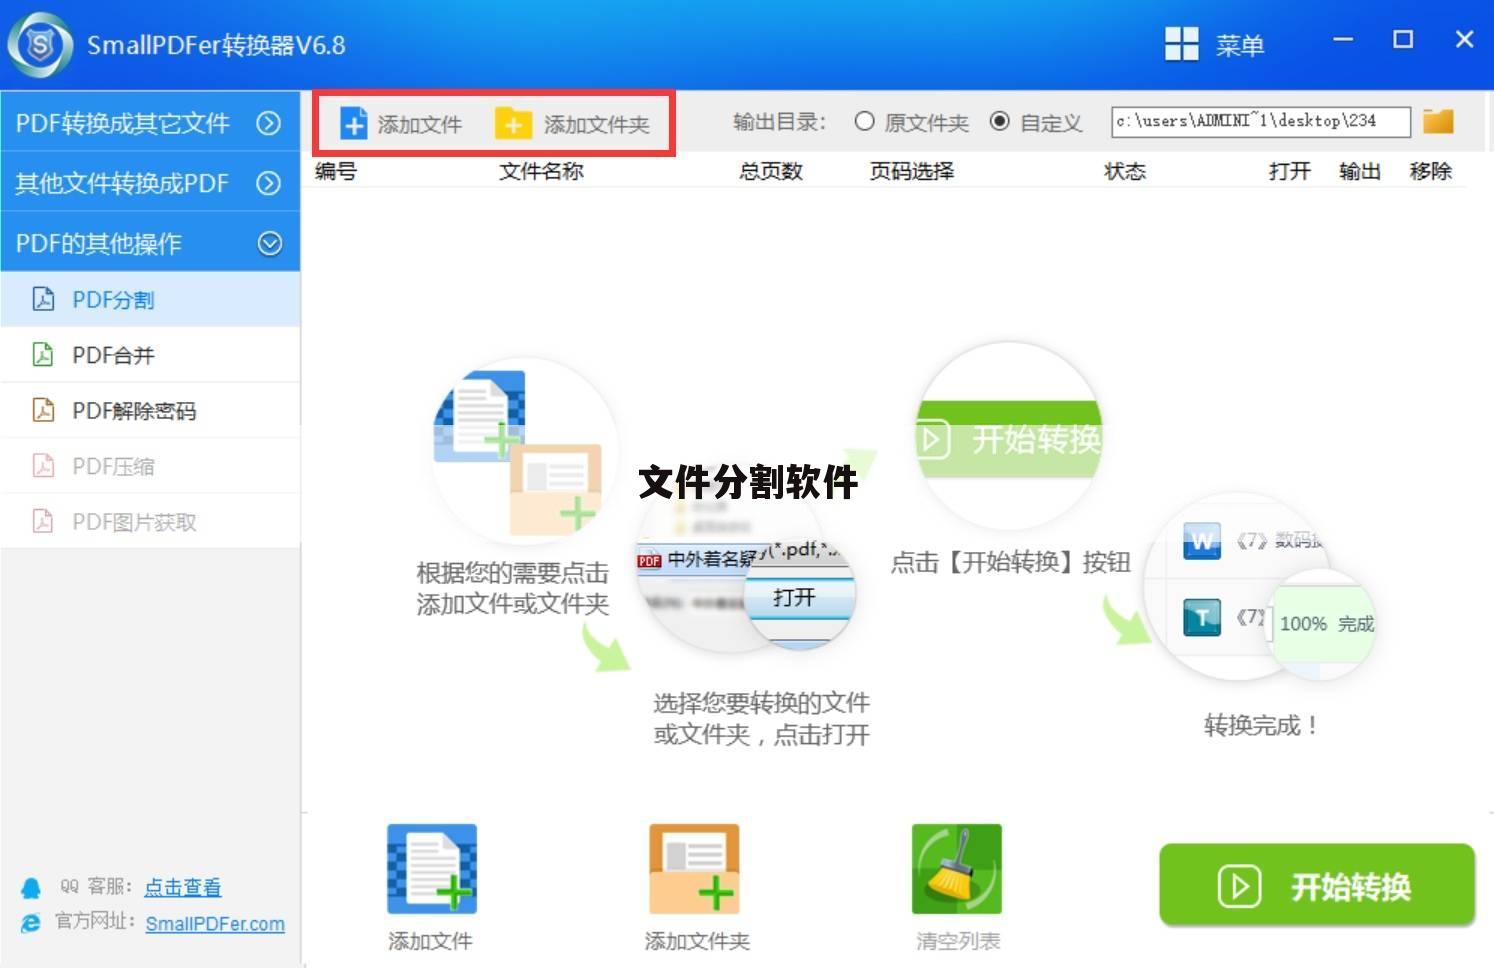Select PDF压缩 in the sidebar
1494x968 pixels.
[x=150, y=466]
